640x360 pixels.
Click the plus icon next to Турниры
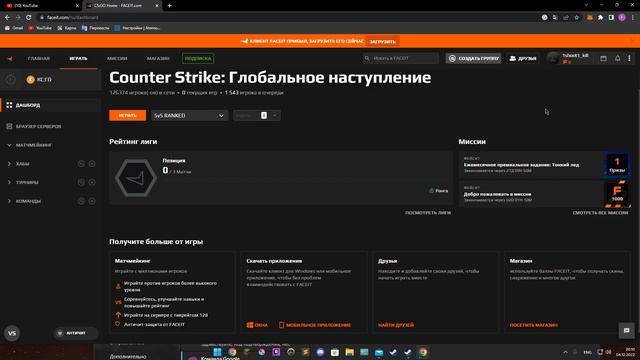coord(92,182)
